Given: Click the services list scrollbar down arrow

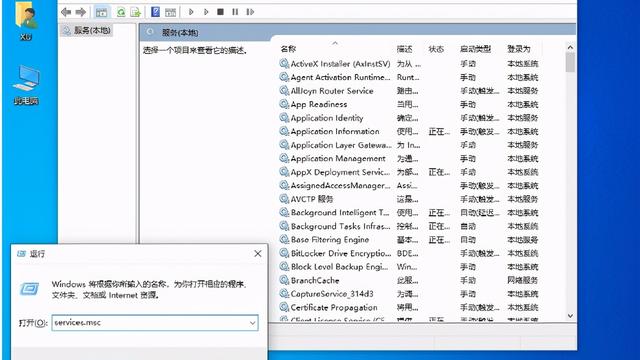Looking at the screenshot, I should [x=570, y=316].
